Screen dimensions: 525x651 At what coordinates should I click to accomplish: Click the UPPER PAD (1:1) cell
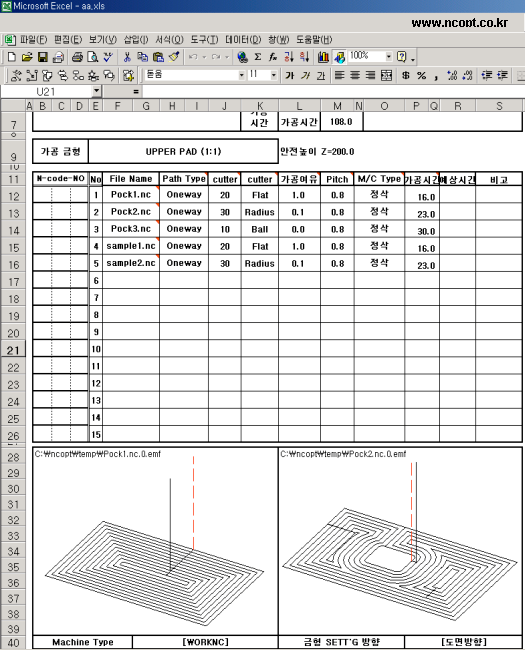click(x=183, y=152)
